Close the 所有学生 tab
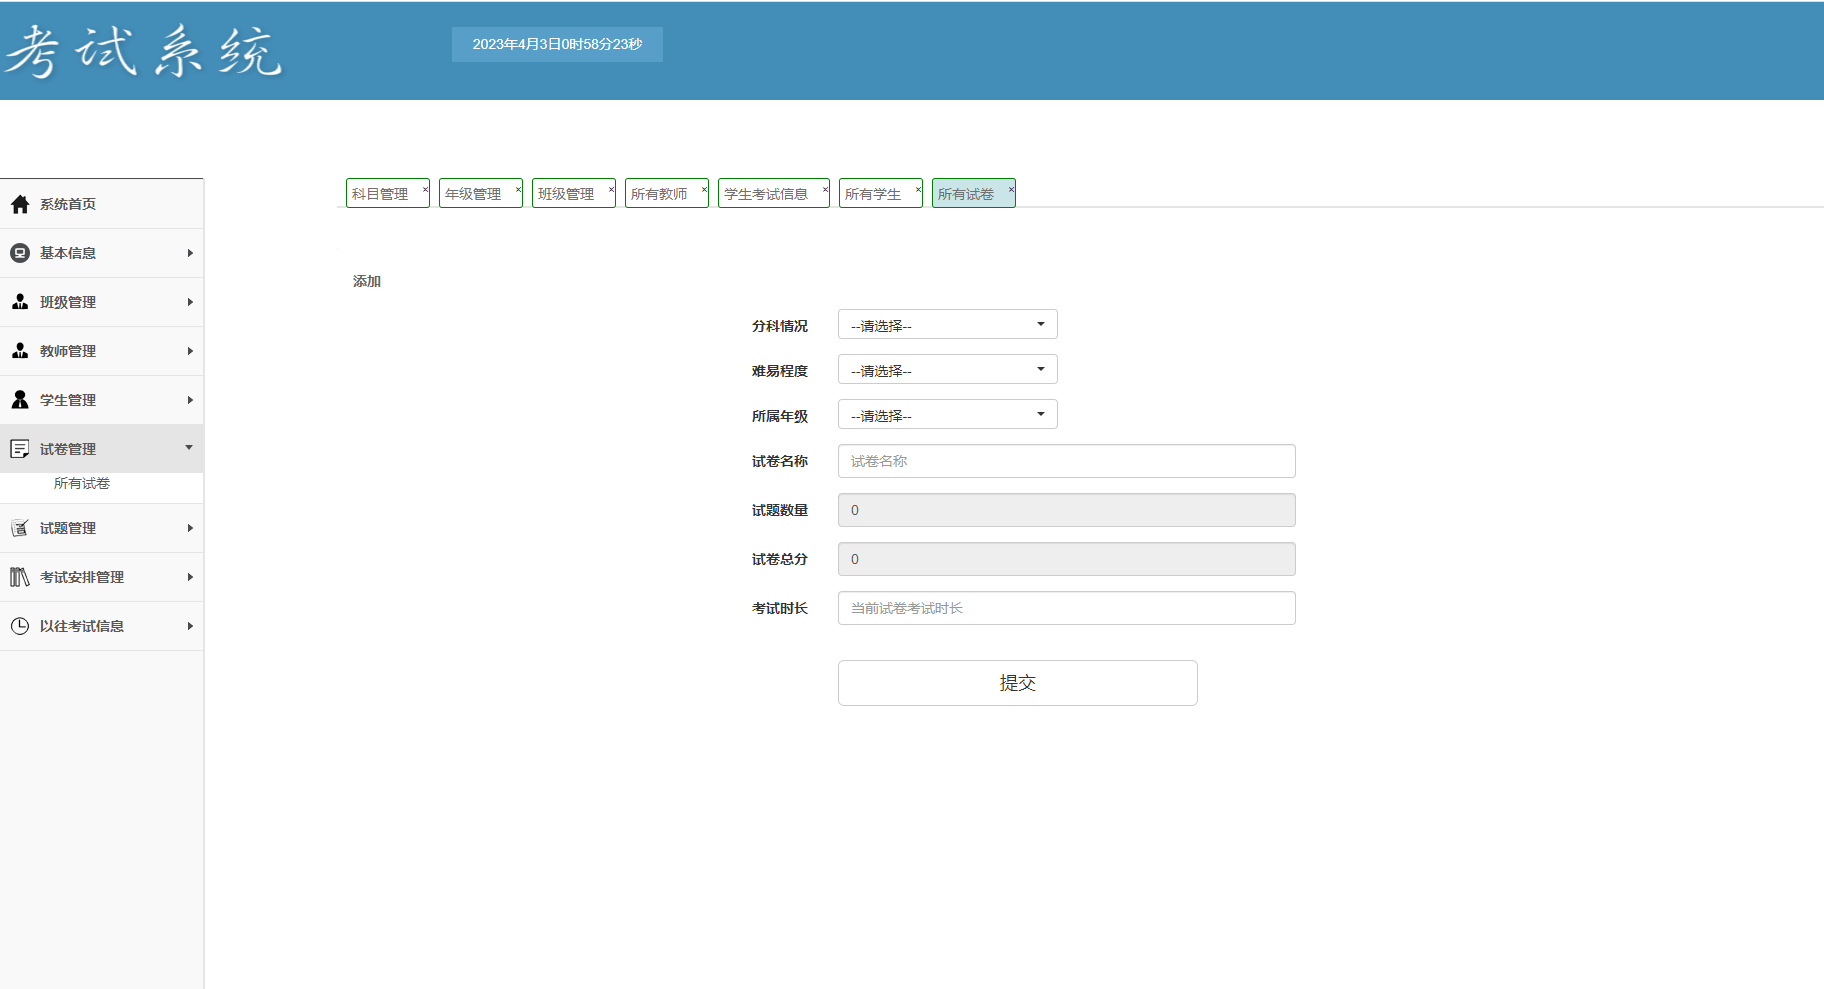Image resolution: width=1824 pixels, height=989 pixels. [x=918, y=188]
